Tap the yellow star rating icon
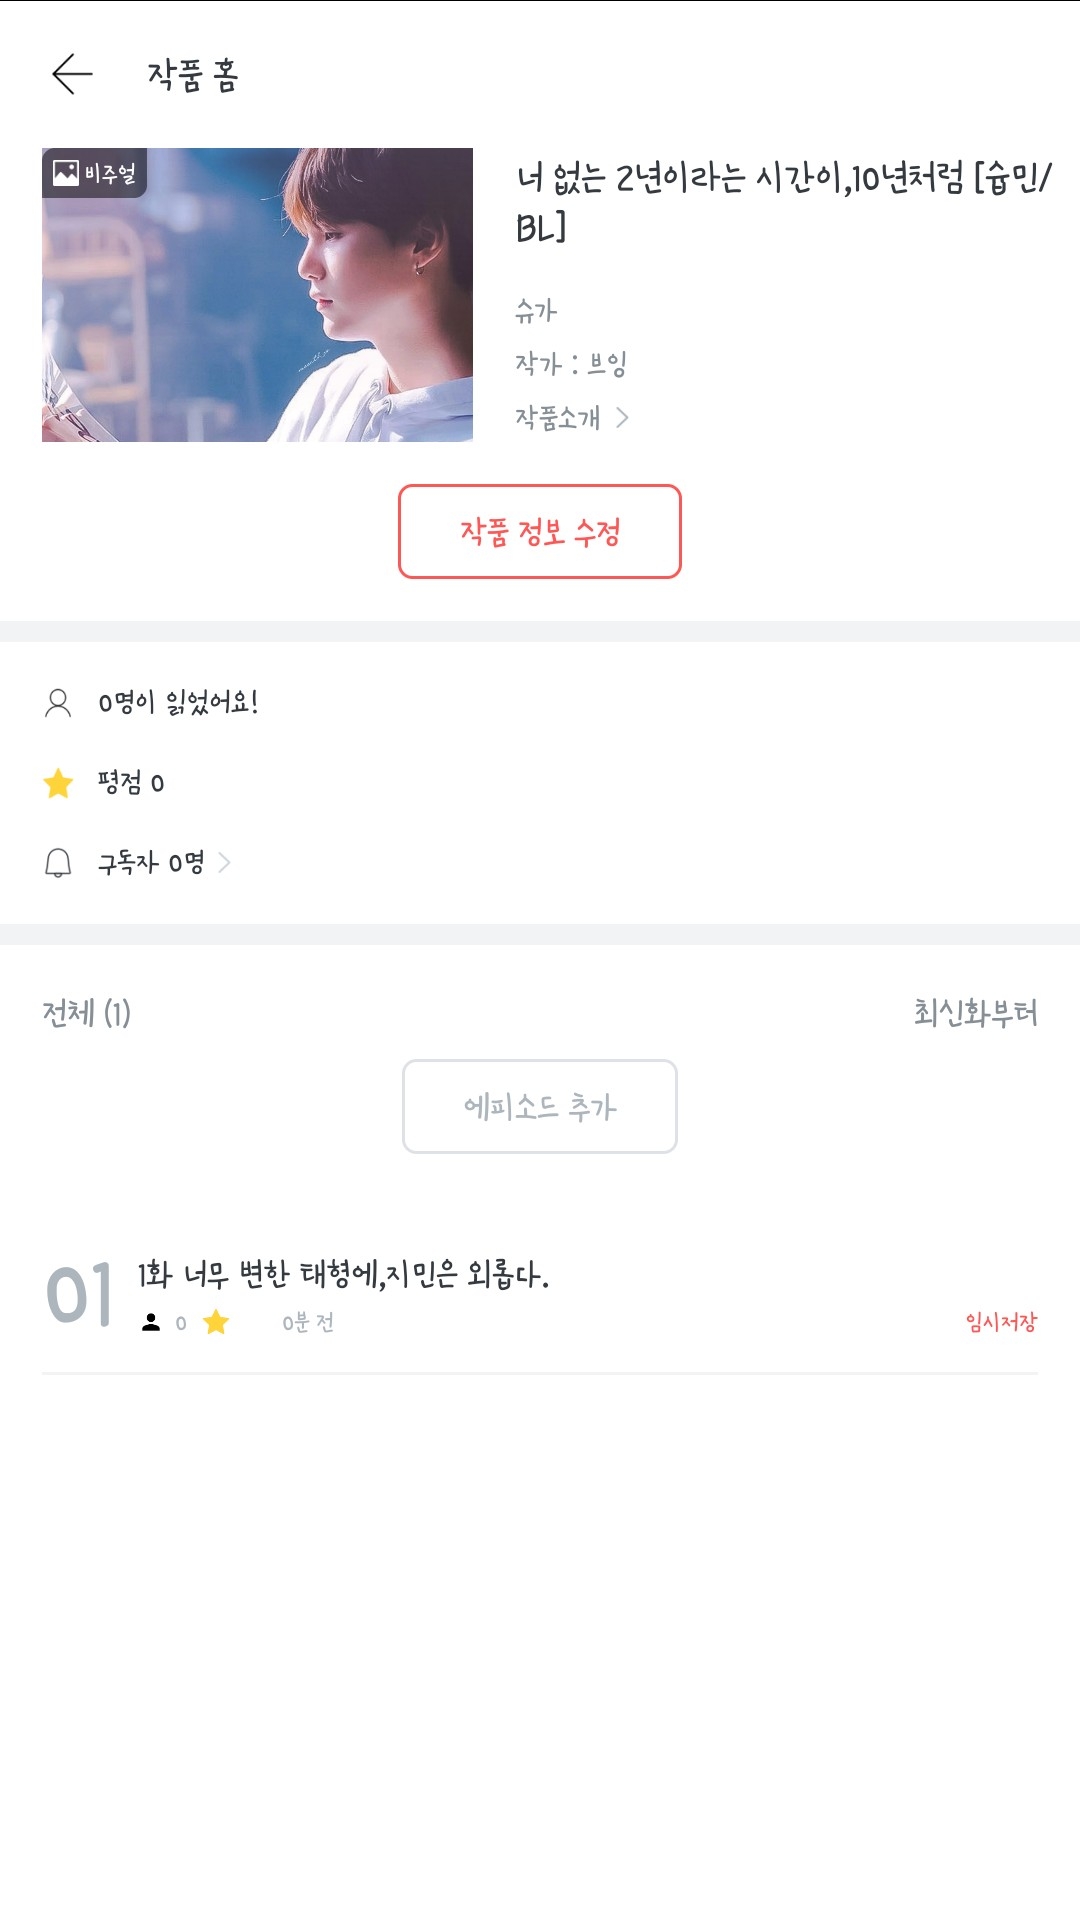This screenshot has height=1920, width=1080. (59, 783)
